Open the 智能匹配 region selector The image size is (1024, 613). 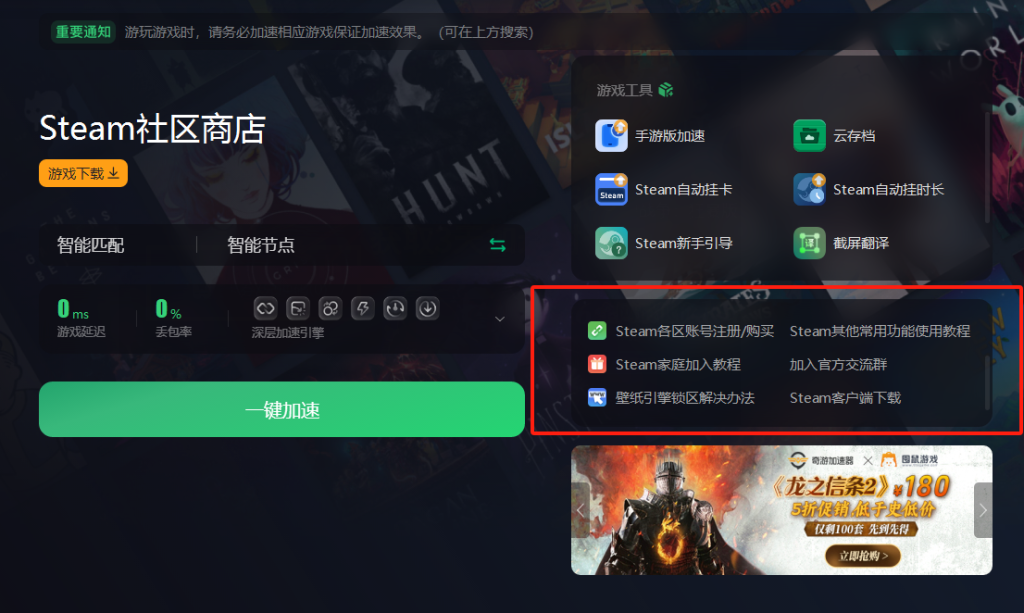coord(90,245)
